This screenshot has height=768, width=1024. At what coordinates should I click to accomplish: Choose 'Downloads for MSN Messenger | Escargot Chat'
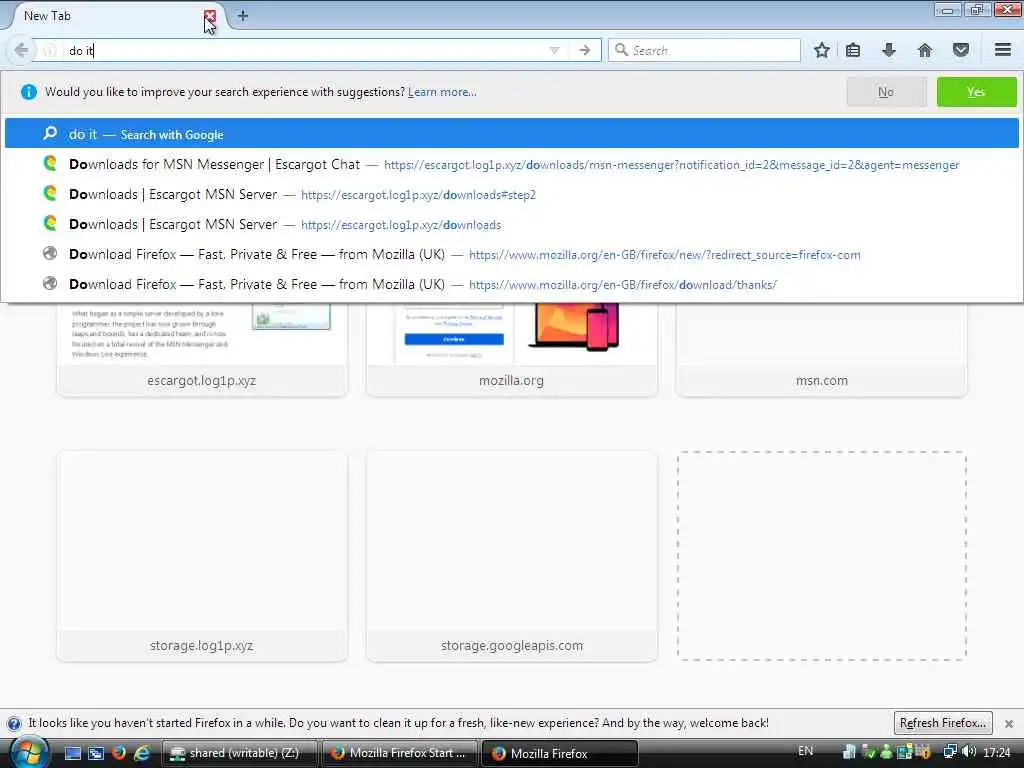point(511,165)
